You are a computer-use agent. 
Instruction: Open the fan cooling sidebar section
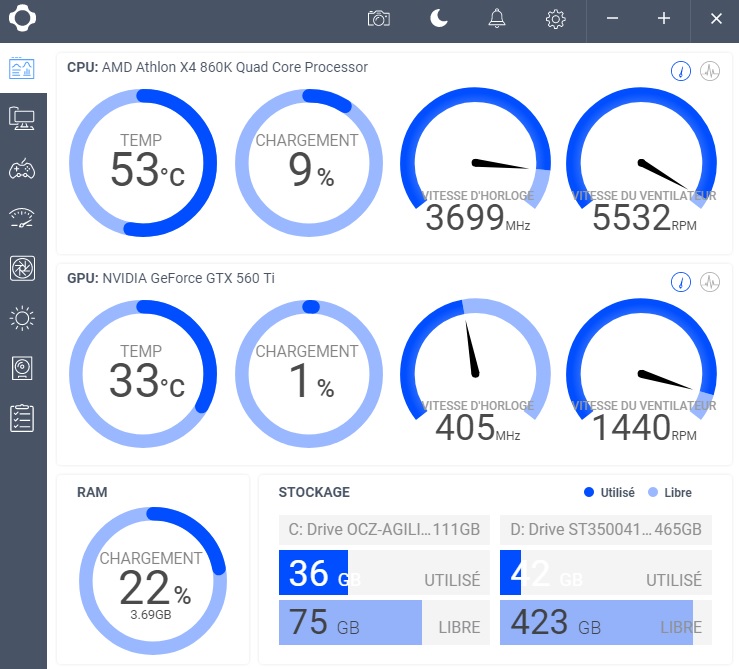[22, 268]
